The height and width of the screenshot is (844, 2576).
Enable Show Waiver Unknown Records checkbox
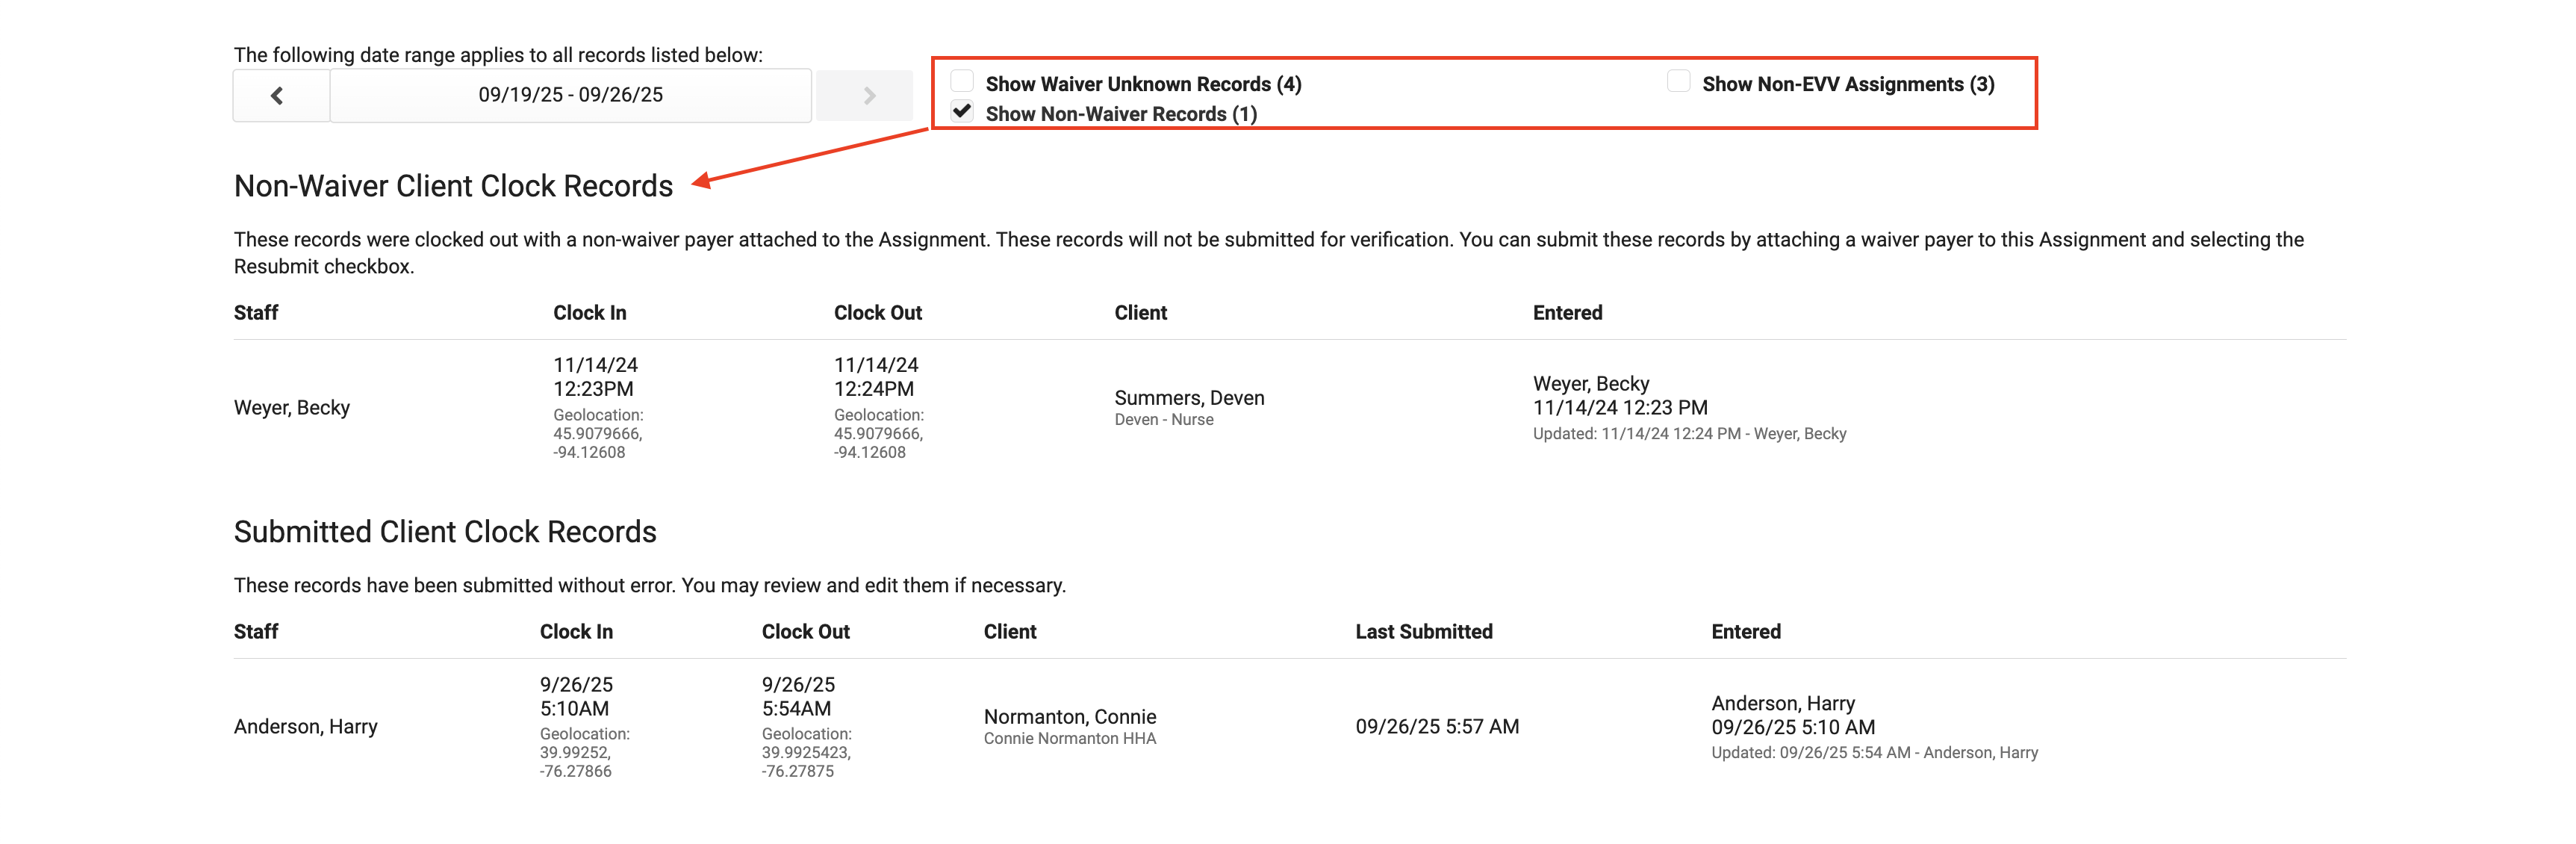962,81
